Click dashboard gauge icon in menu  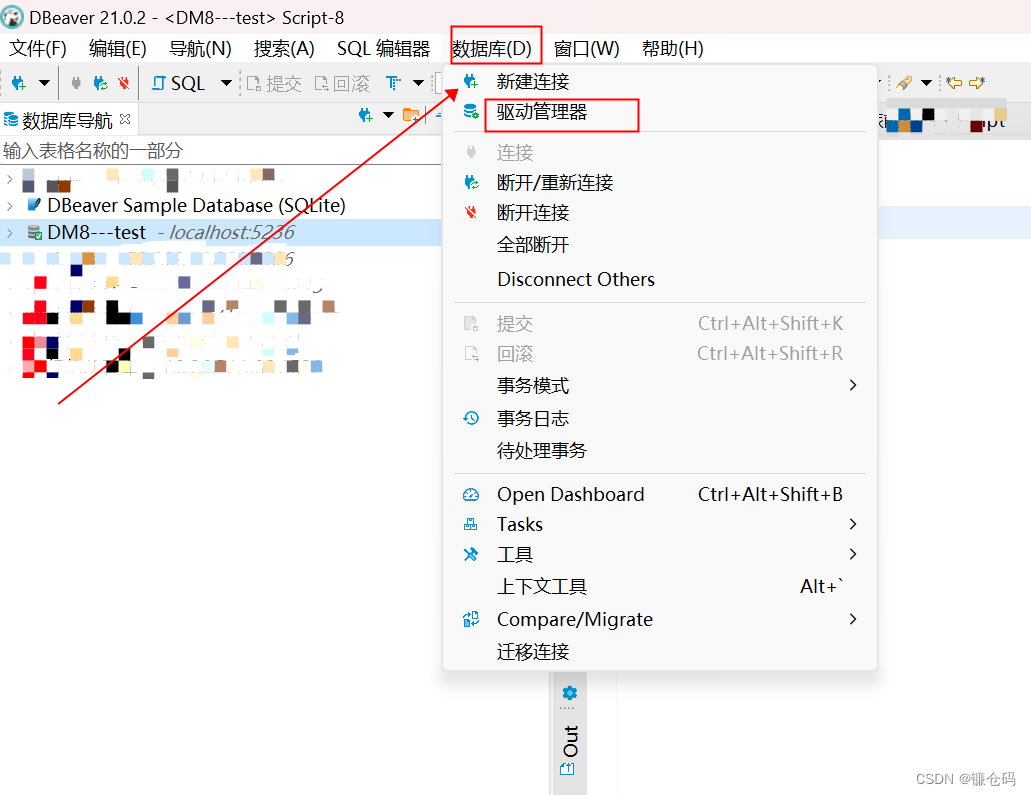471,494
